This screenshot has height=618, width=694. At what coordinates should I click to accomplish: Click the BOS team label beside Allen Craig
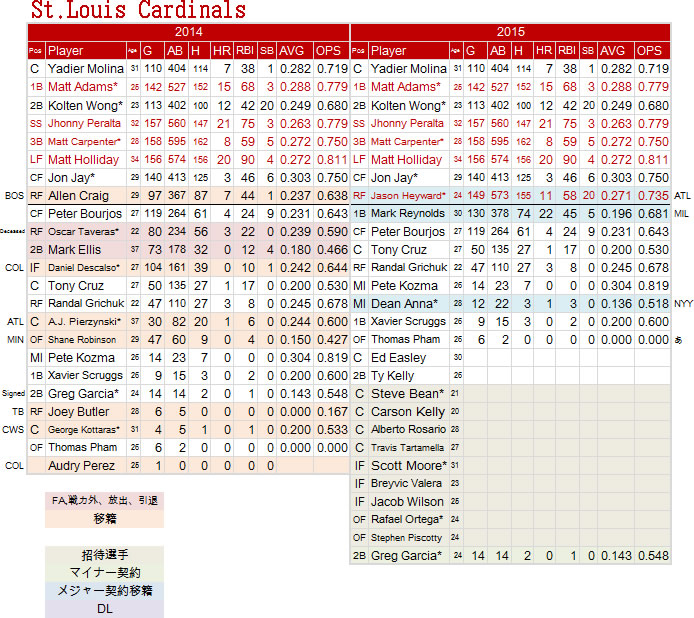tap(14, 196)
